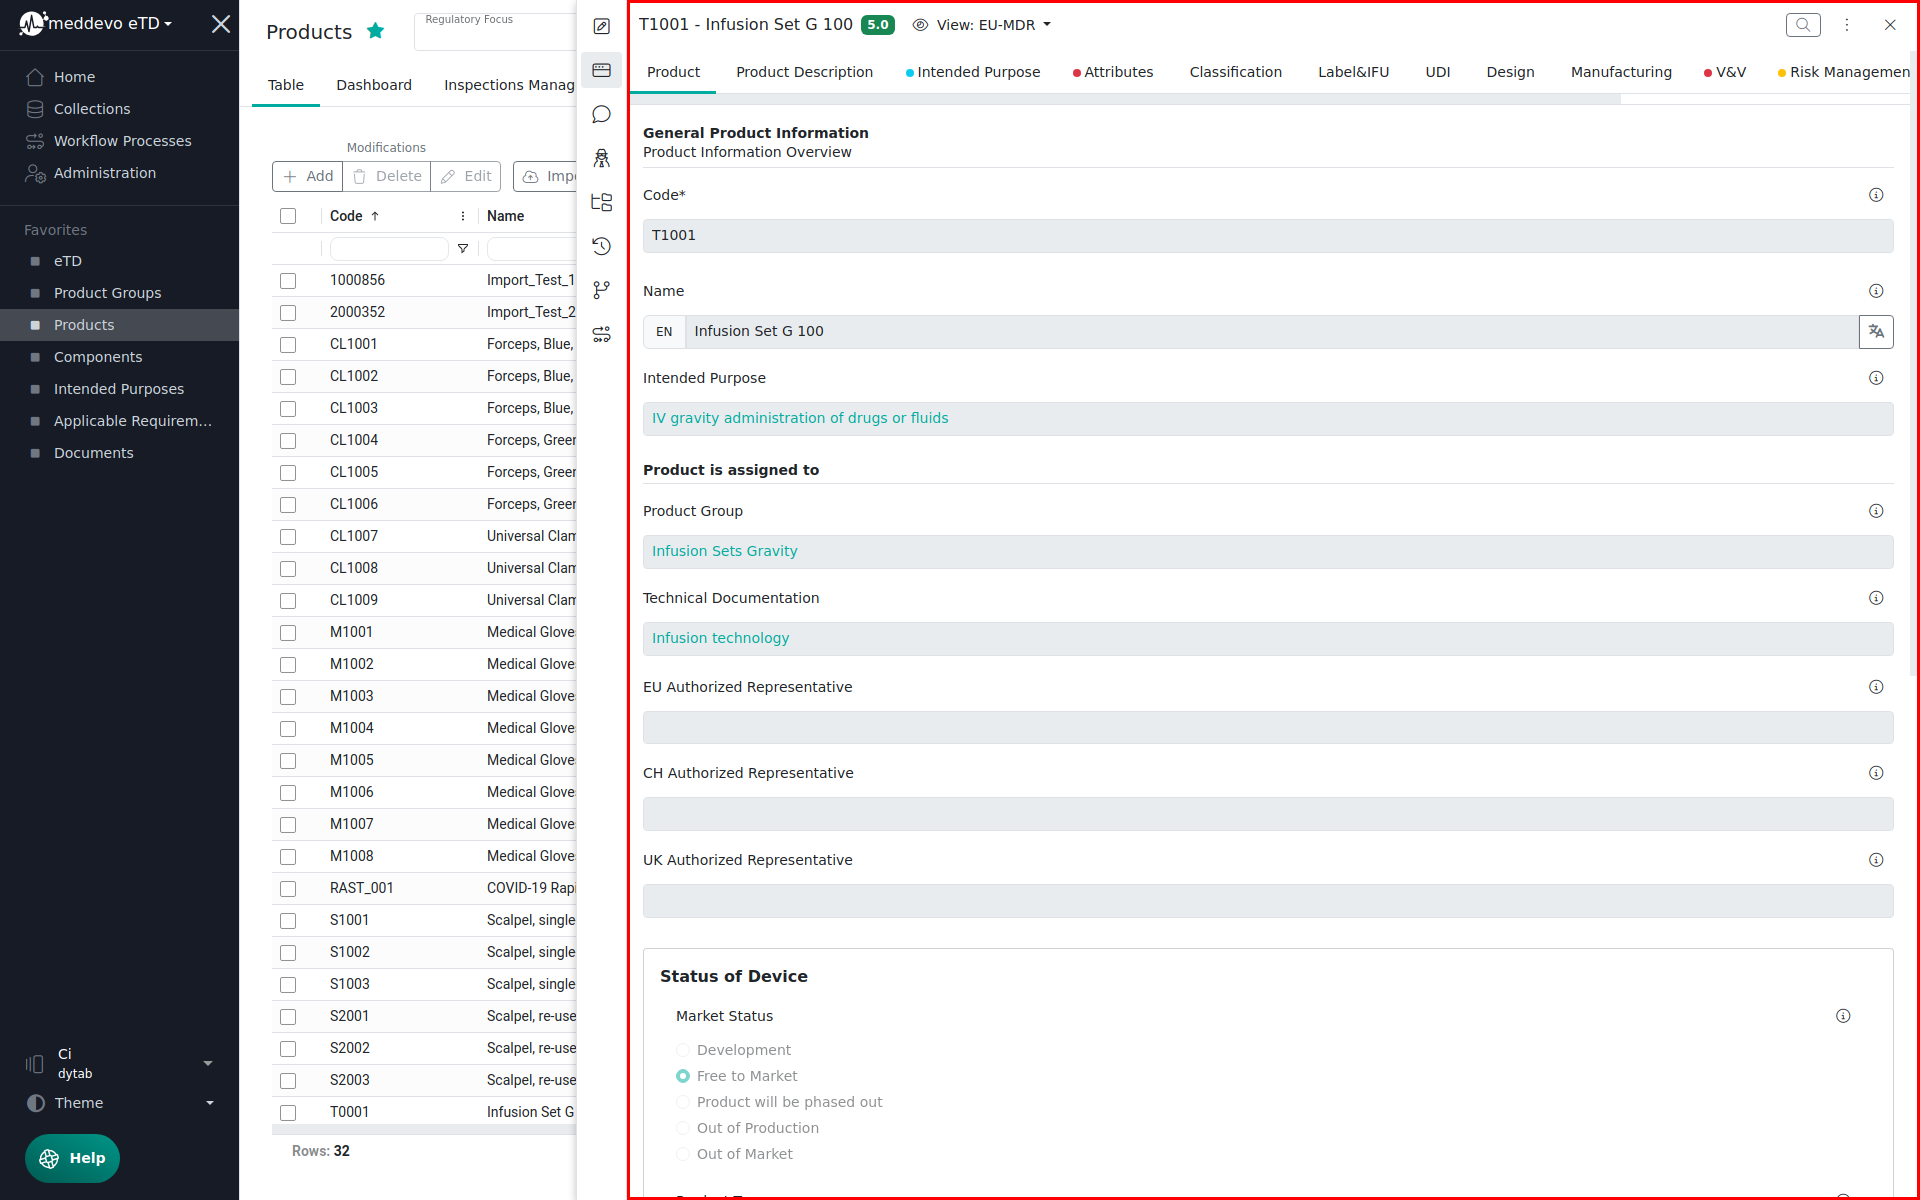Screen dimensions: 1920x1200
Task: Check the checkbox for row CL1001
Action: 288,345
